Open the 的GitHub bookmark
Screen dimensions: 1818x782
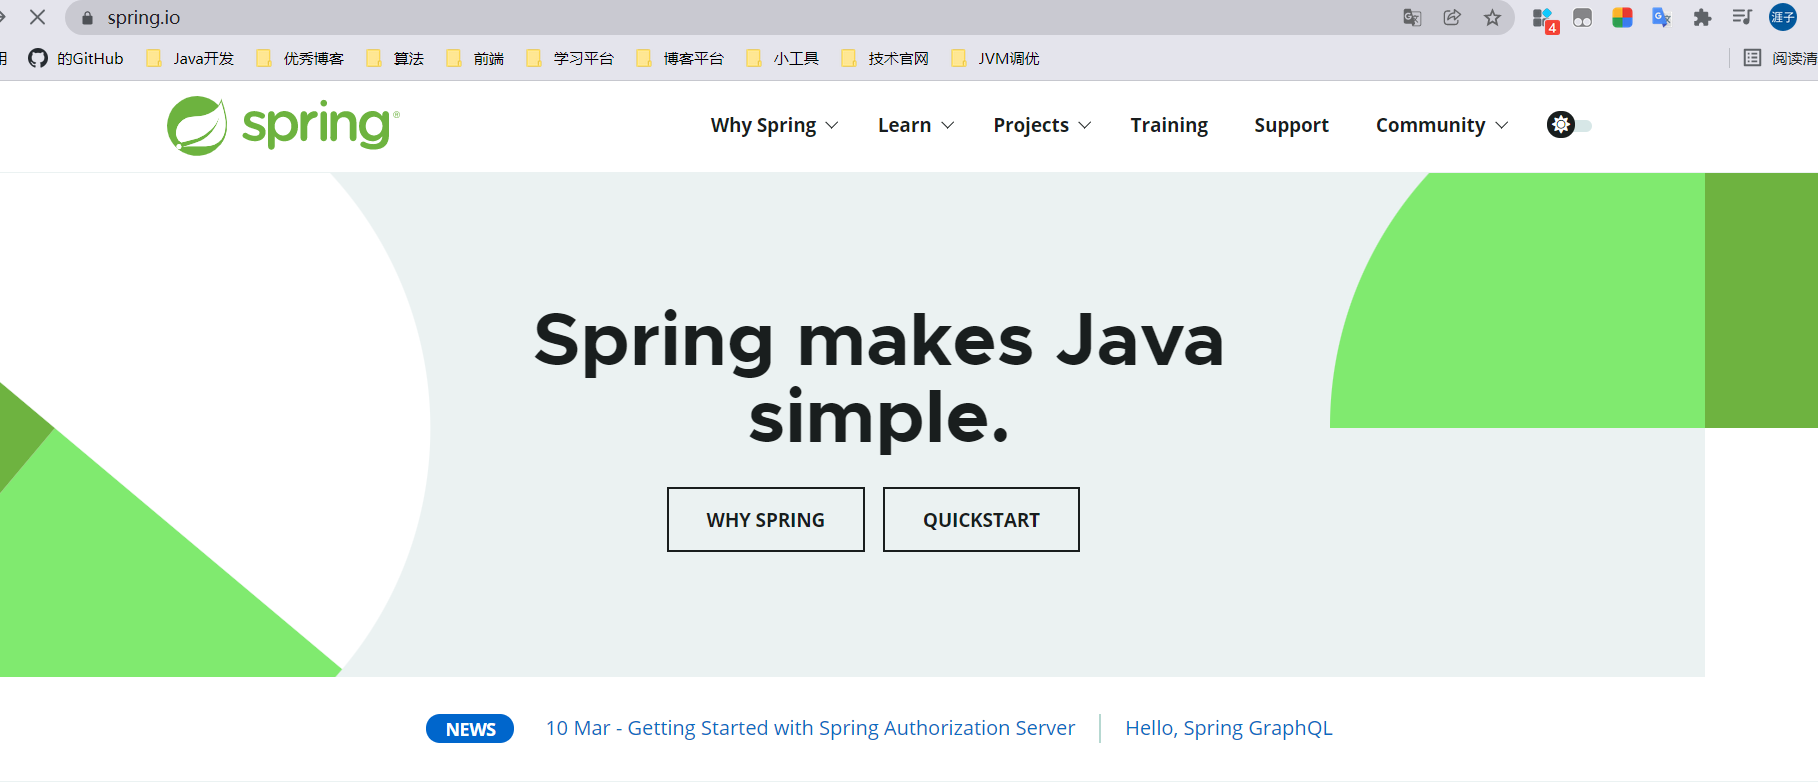(x=76, y=58)
